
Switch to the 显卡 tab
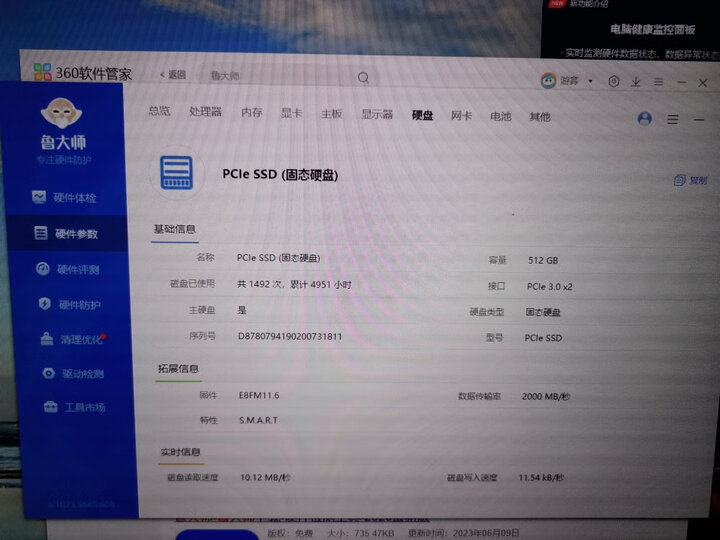pyautogui.click(x=291, y=113)
